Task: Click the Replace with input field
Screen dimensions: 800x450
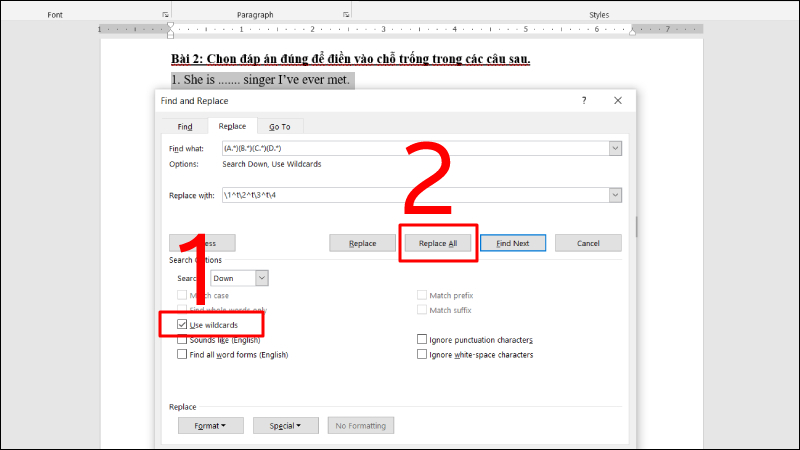Action: [x=415, y=195]
